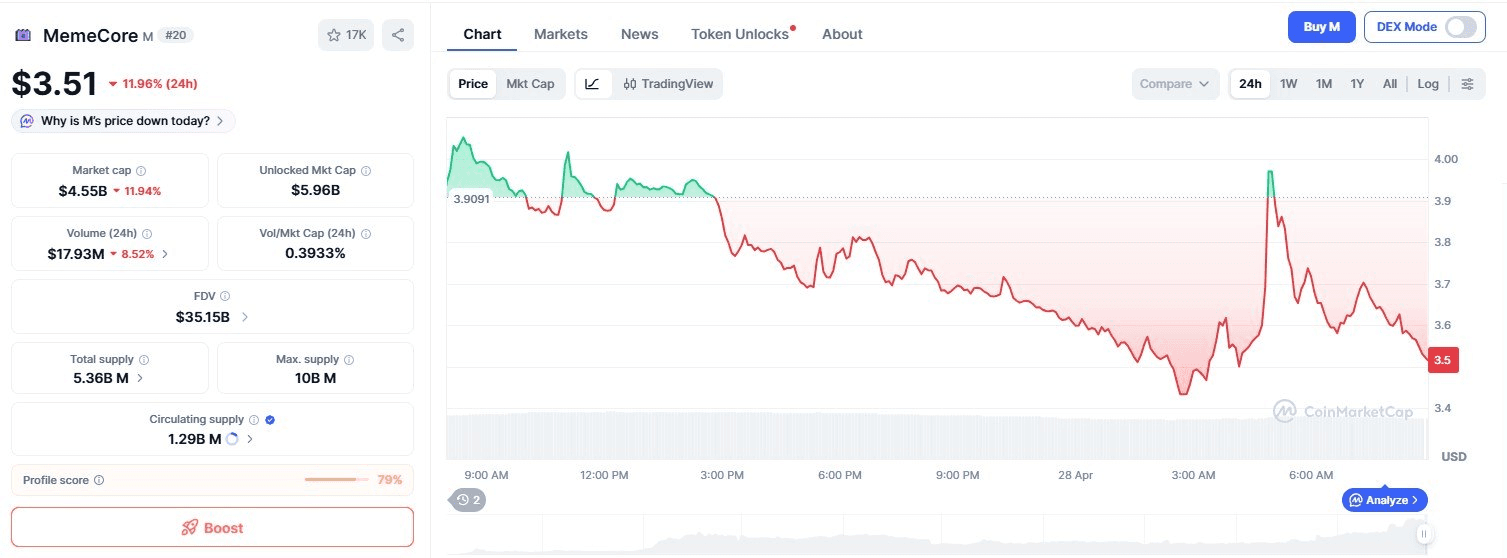Open the Compare dropdown
1507x558 pixels.
click(x=1175, y=84)
